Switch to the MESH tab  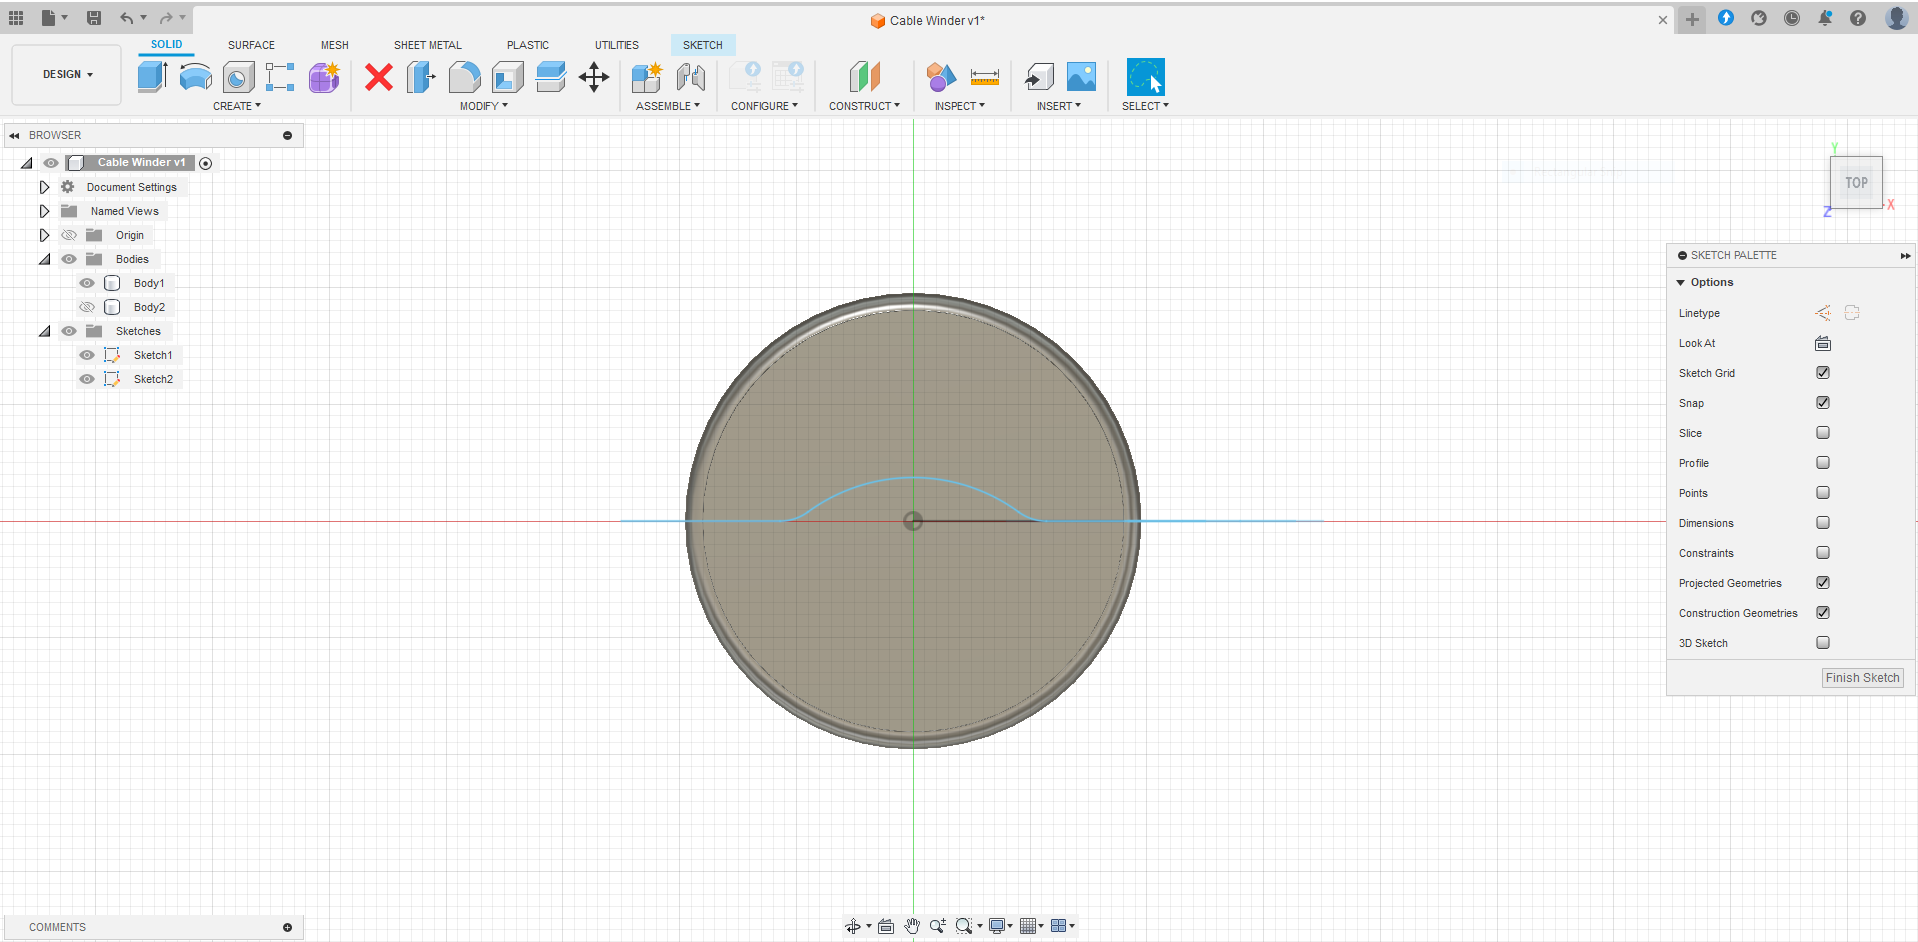[335, 45]
